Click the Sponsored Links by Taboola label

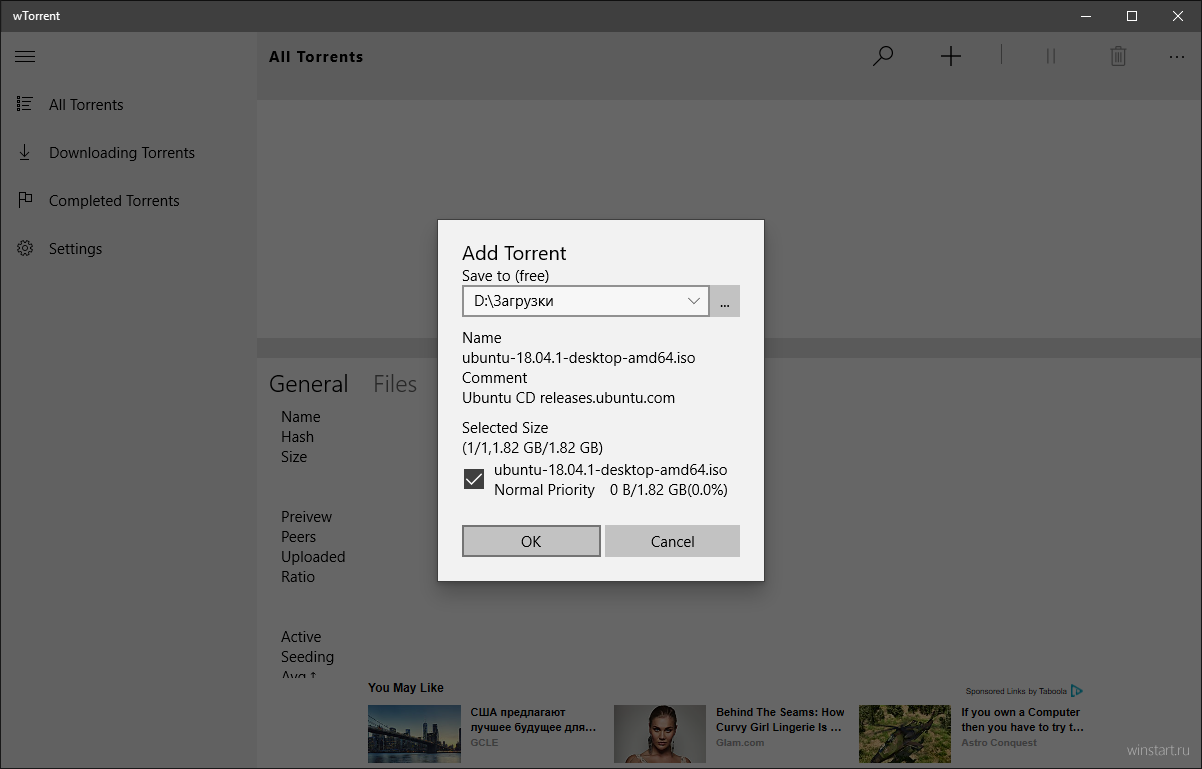click(x=1016, y=691)
